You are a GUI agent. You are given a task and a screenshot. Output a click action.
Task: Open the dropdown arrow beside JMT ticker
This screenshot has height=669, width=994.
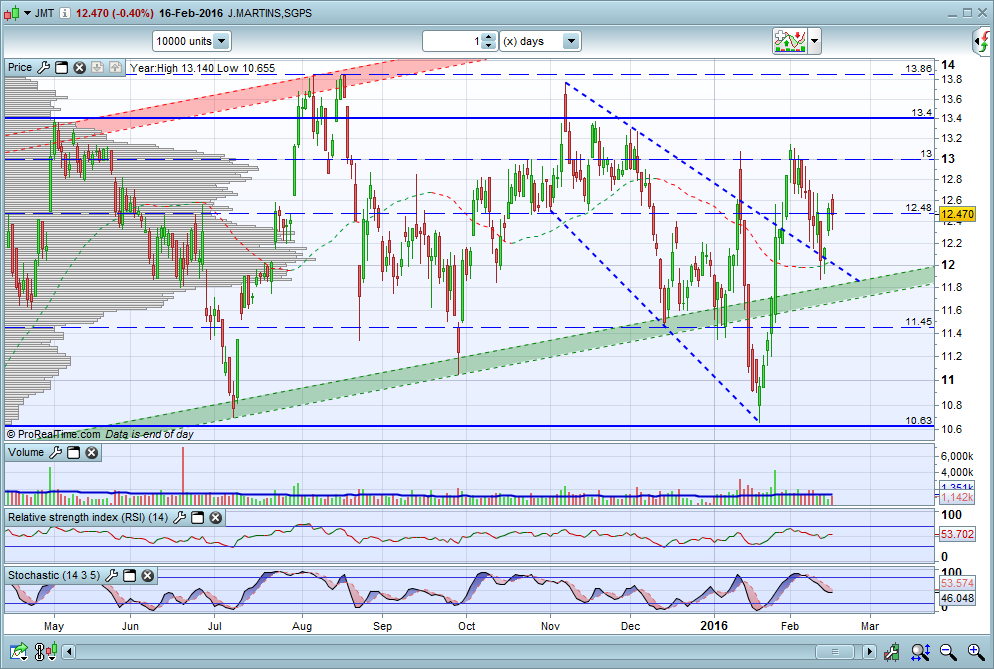[27, 13]
